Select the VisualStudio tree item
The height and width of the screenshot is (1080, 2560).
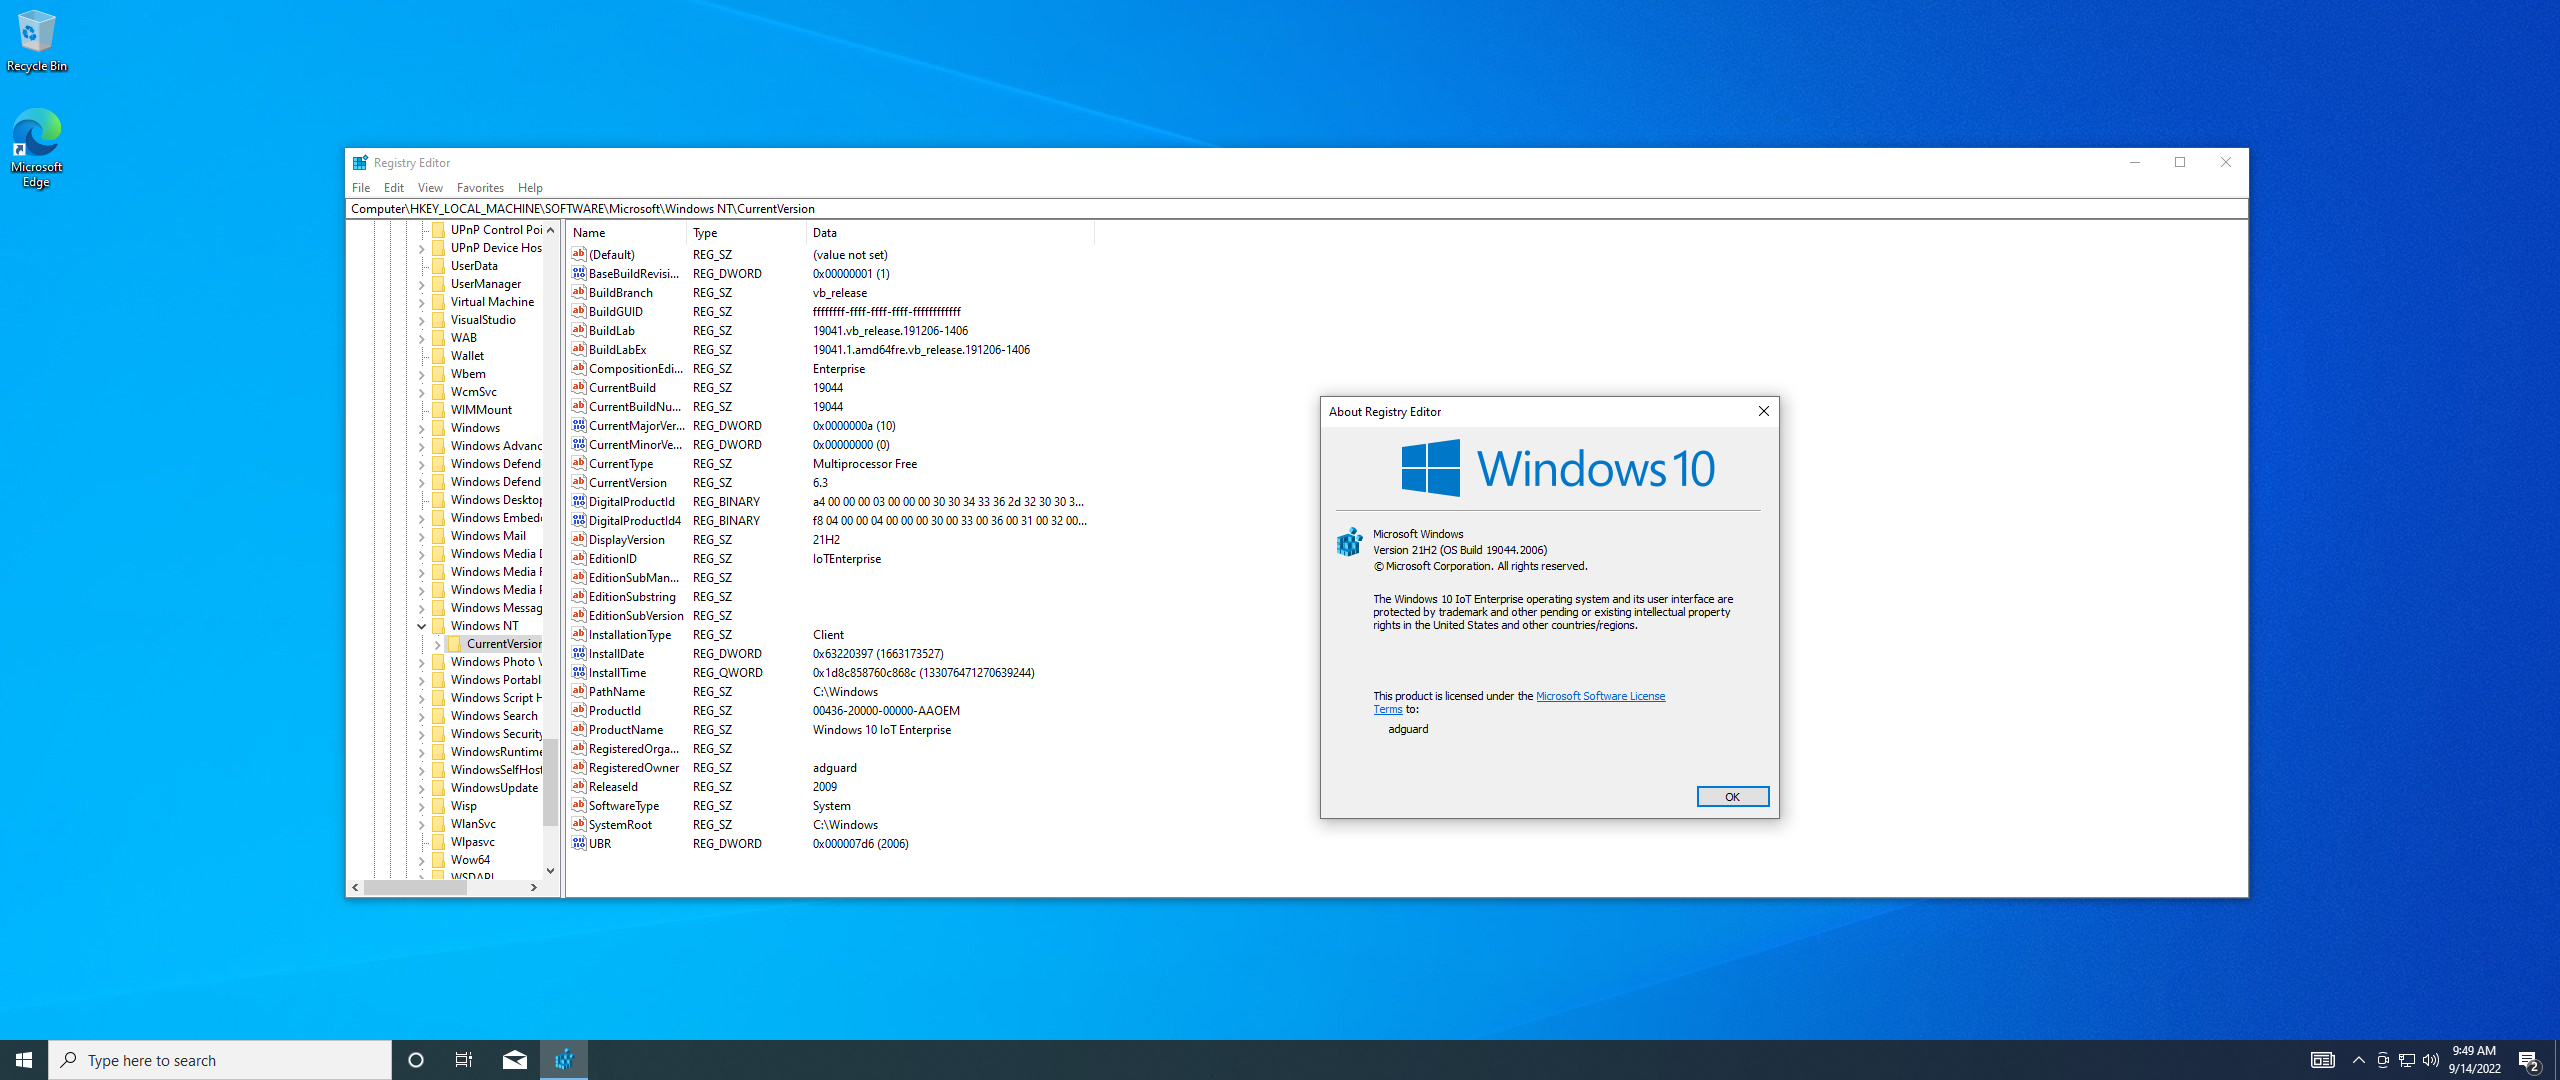click(483, 319)
